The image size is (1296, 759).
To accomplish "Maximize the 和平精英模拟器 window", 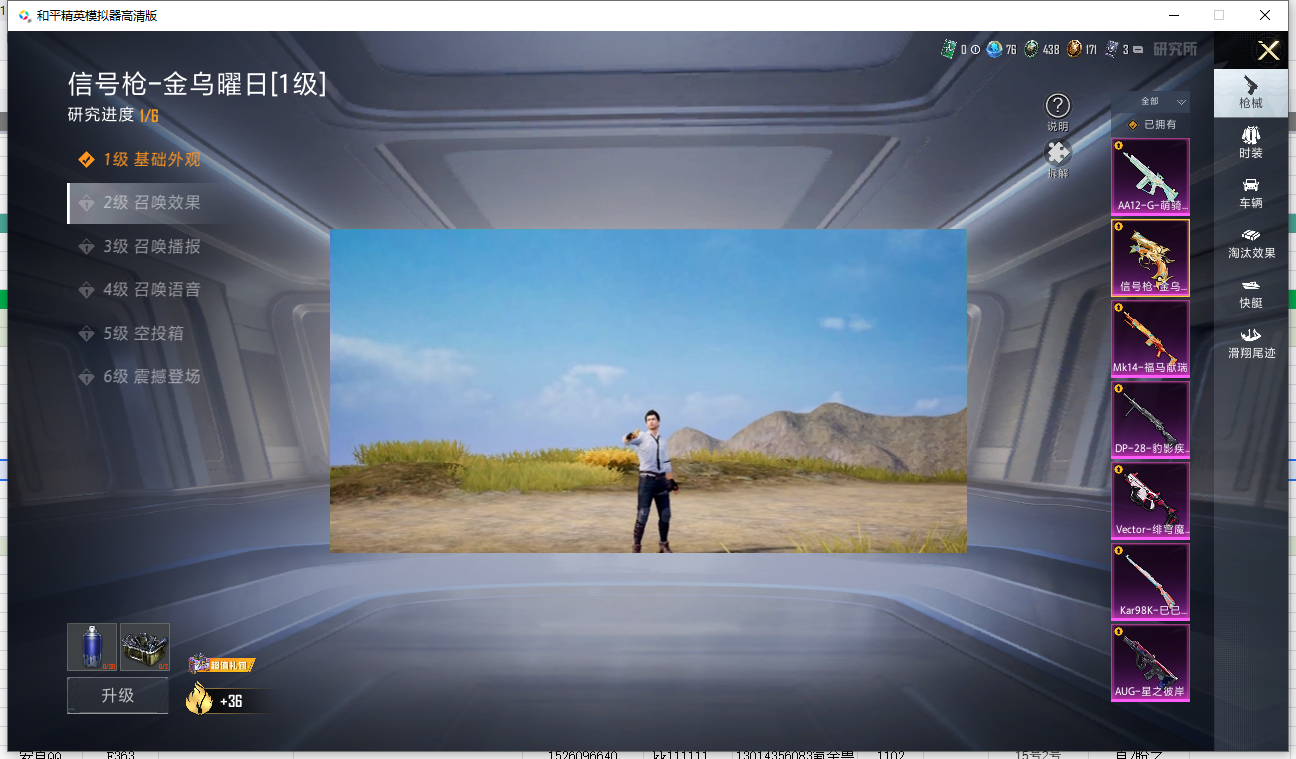I will point(1219,15).
